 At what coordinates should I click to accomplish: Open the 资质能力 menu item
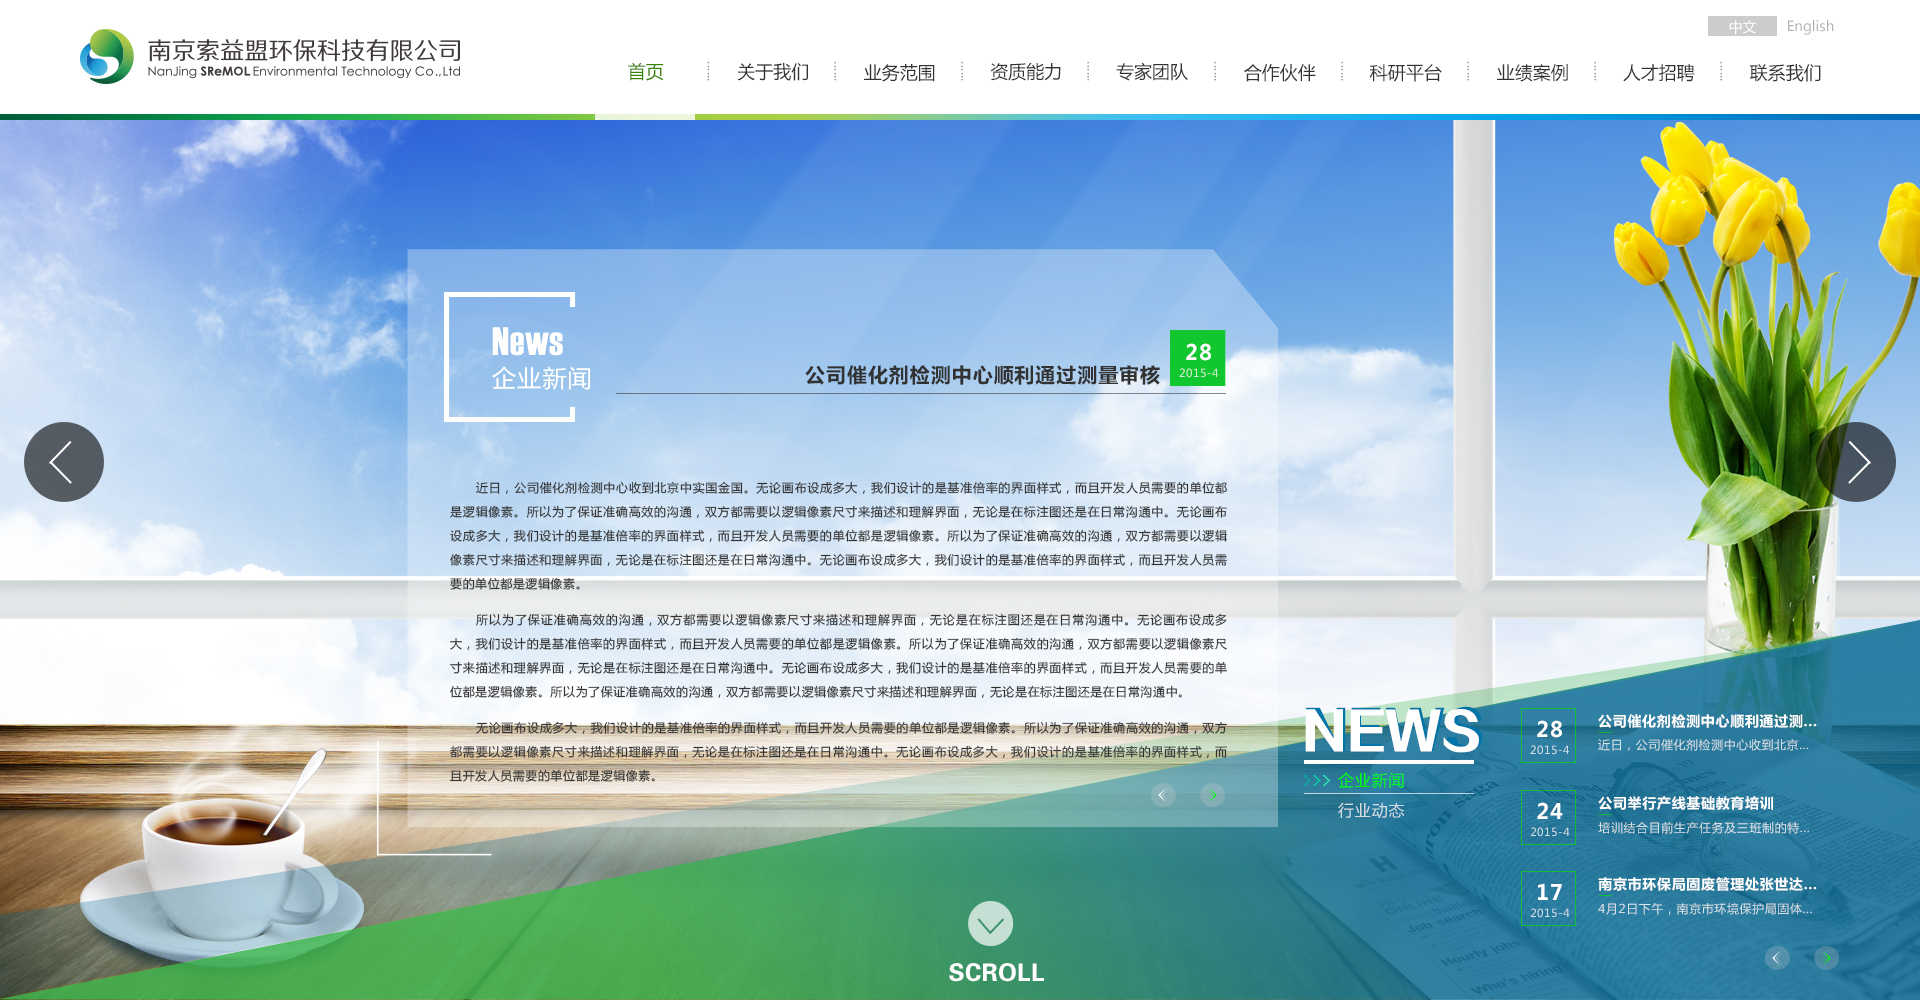[x=1026, y=72]
